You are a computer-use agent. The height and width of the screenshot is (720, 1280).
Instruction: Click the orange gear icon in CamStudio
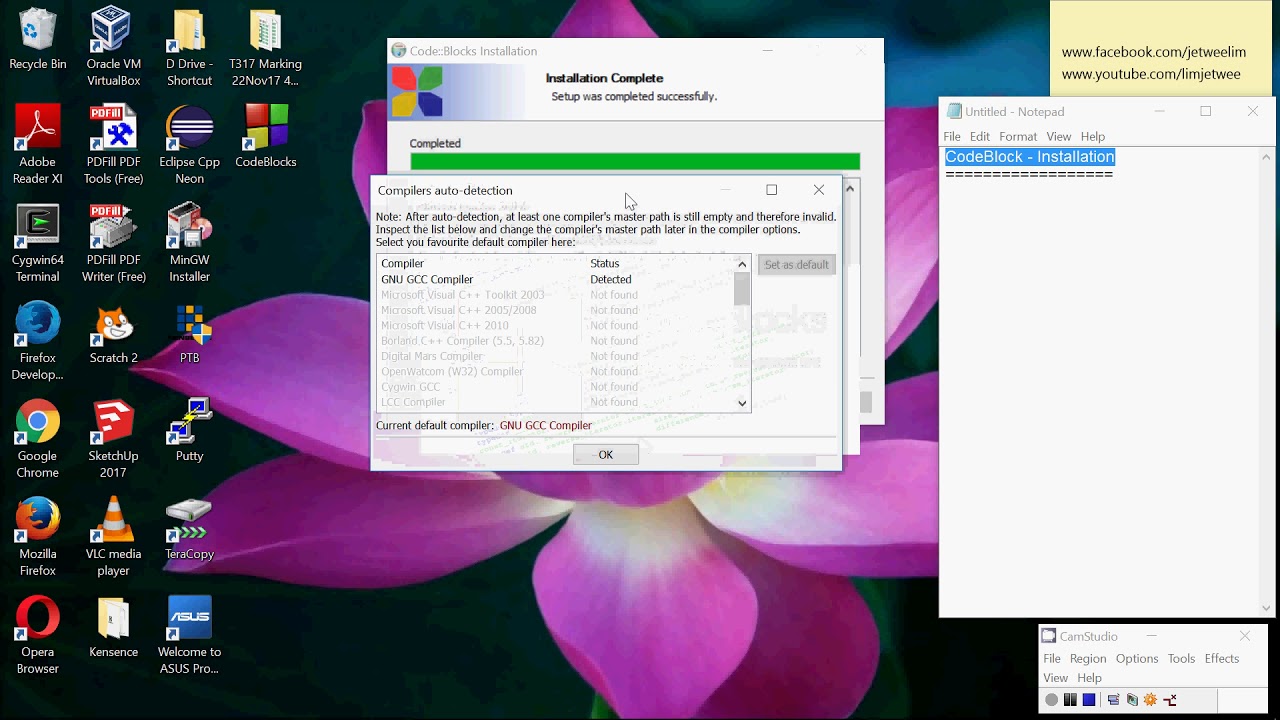tap(1150, 700)
